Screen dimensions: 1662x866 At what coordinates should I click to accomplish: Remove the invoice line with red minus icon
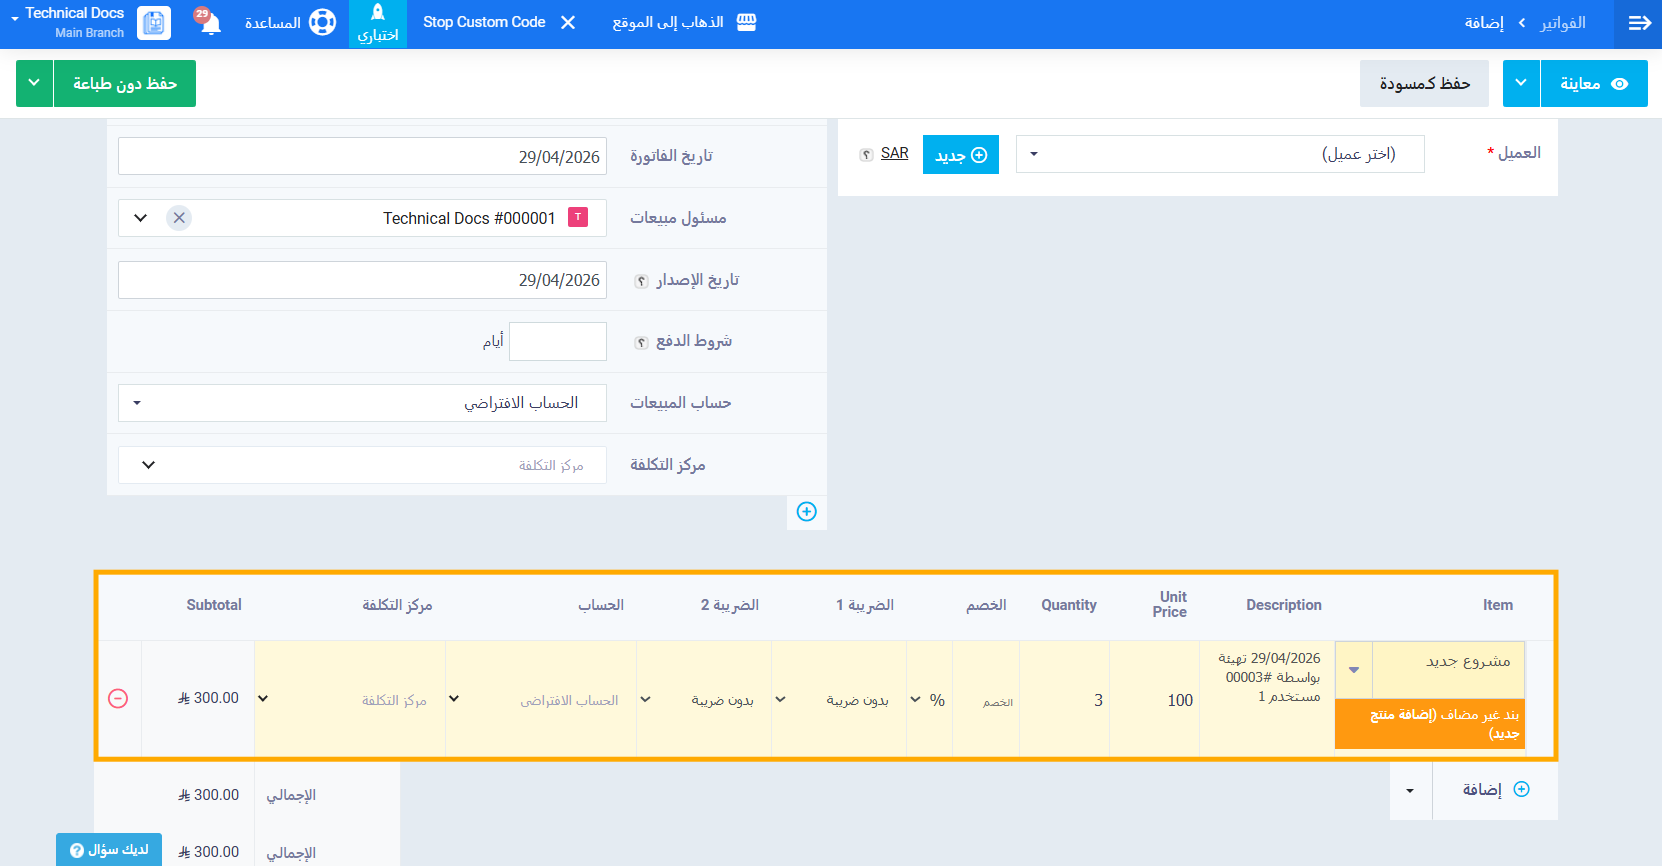click(118, 699)
